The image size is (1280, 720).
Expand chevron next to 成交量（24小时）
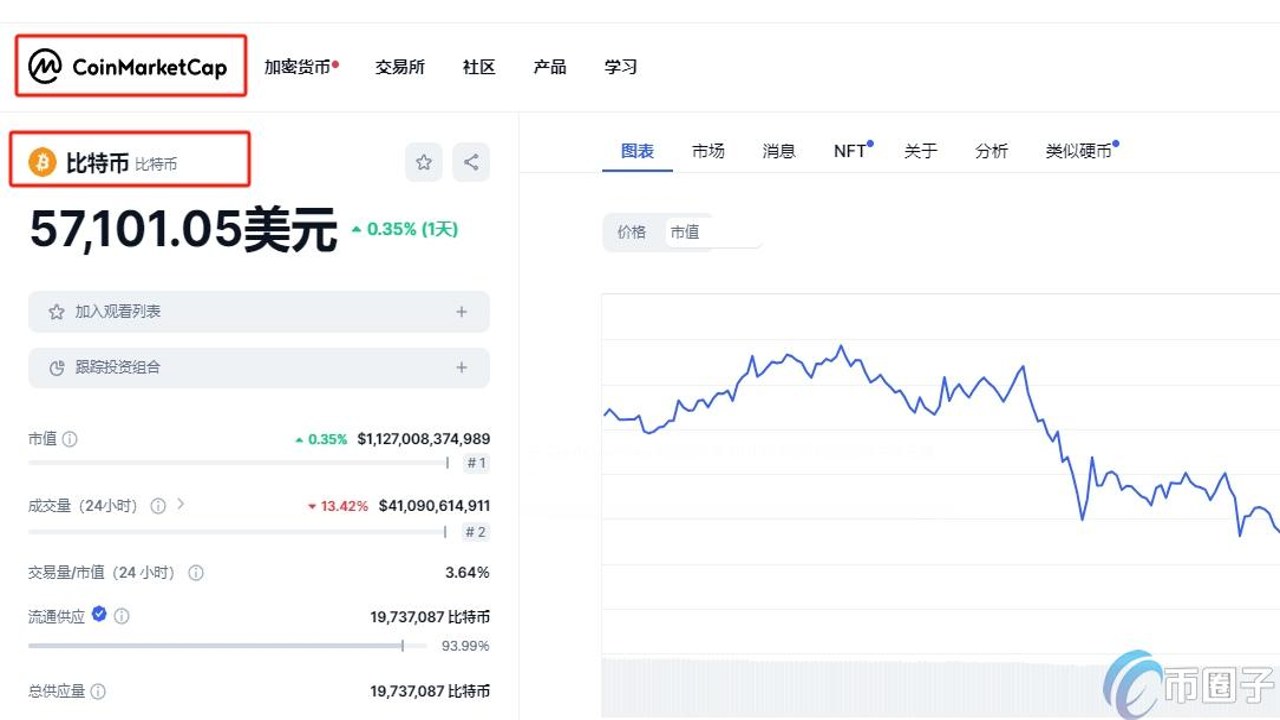tap(181, 504)
